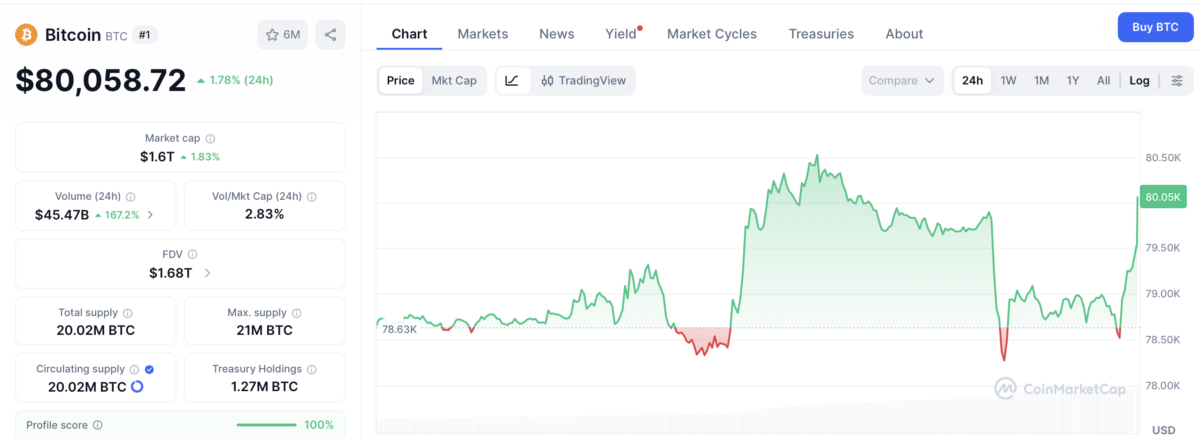
Task: Click the circulating supply ring icon
Action: (137, 386)
